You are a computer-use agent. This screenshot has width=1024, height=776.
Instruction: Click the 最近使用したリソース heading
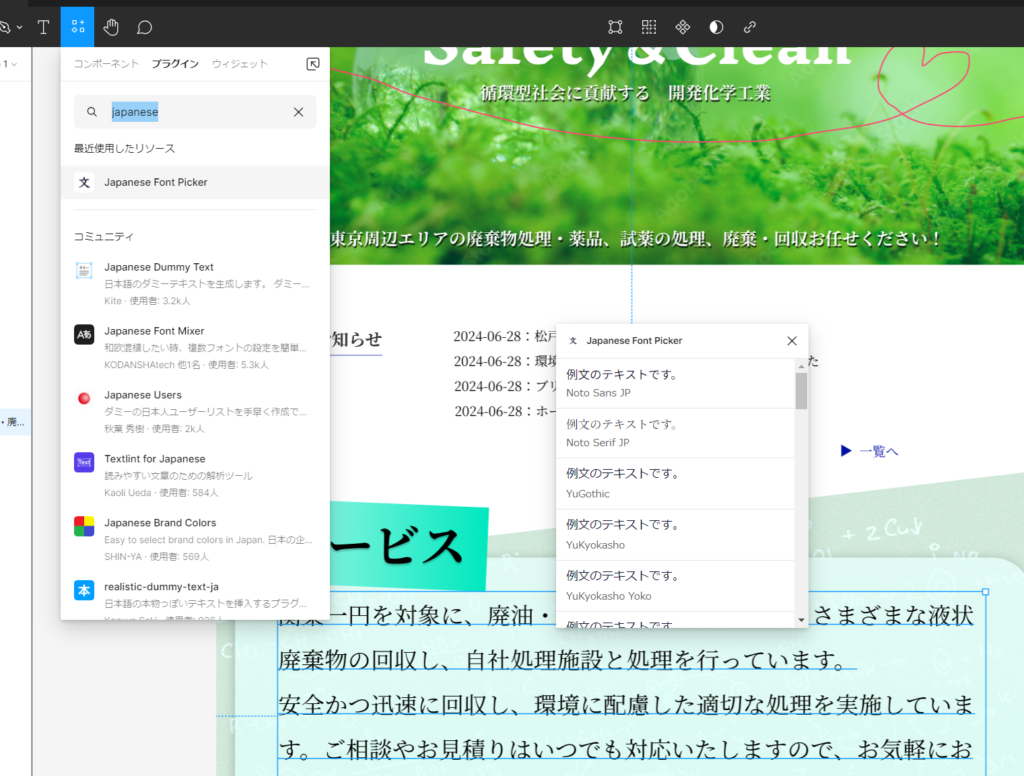click(x=124, y=148)
